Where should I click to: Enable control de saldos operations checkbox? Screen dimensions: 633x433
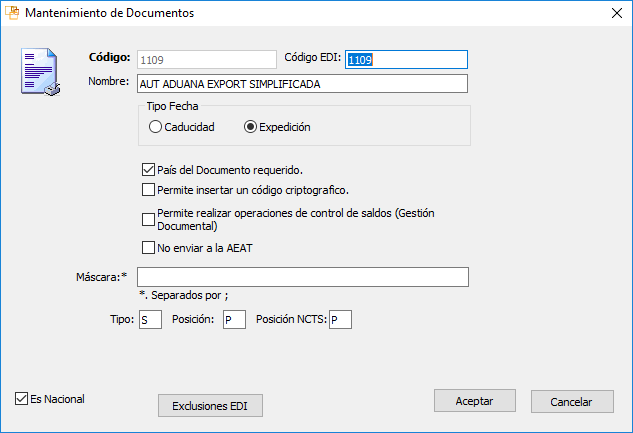149,219
